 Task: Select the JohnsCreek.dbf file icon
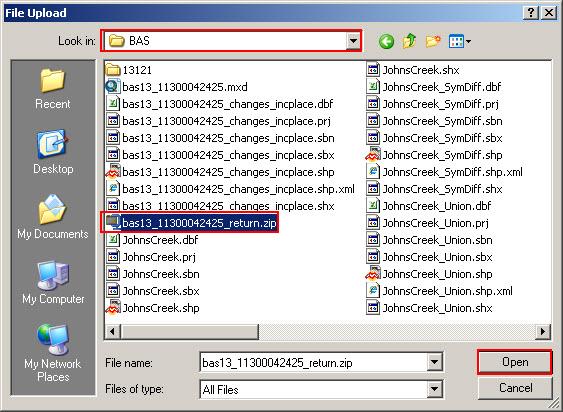(113, 240)
